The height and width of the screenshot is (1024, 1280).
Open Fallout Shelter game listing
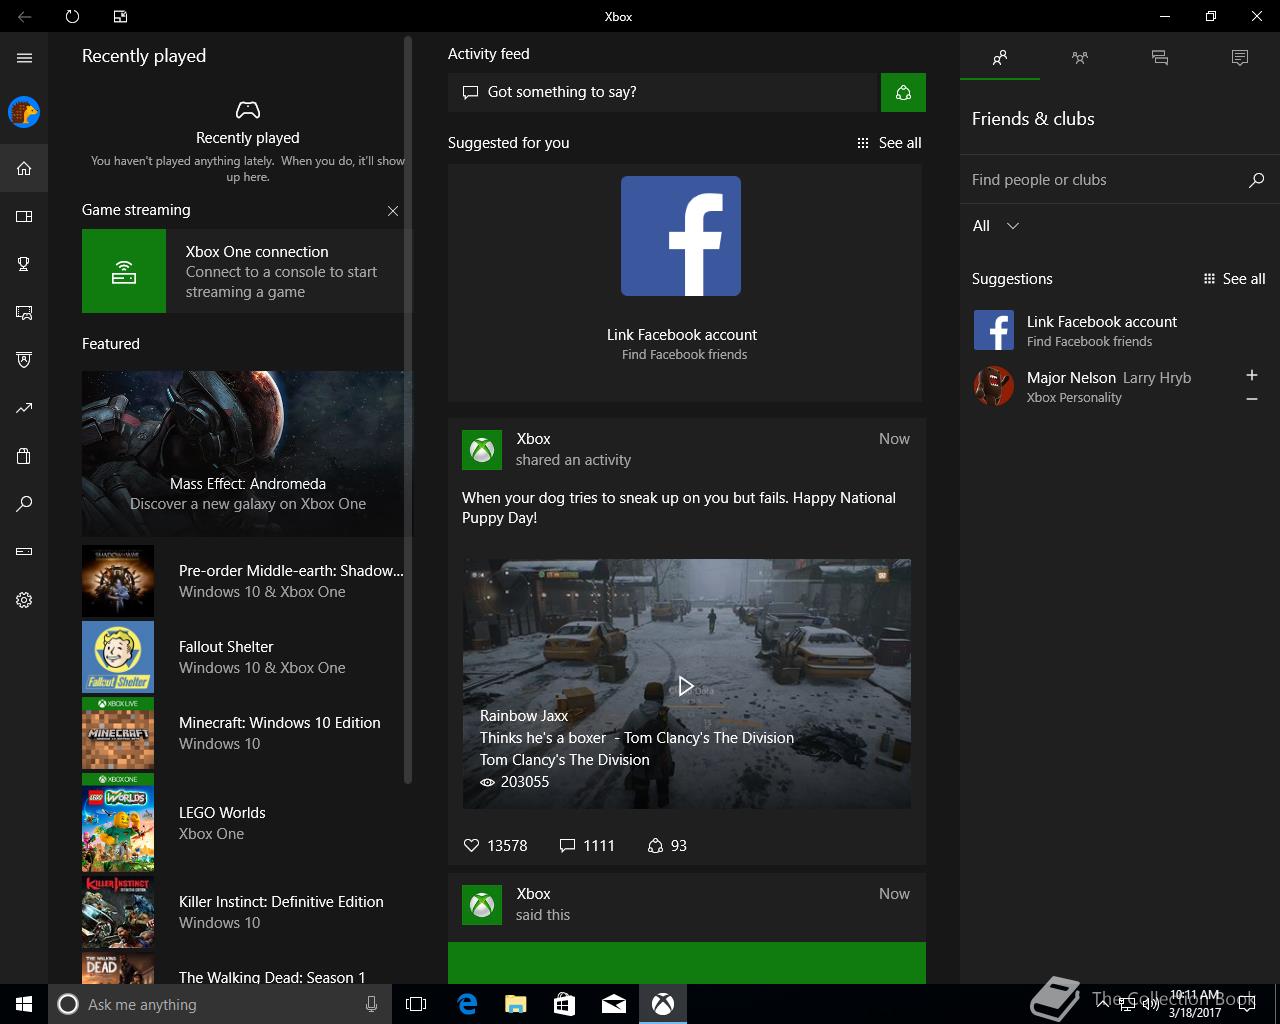click(x=243, y=657)
